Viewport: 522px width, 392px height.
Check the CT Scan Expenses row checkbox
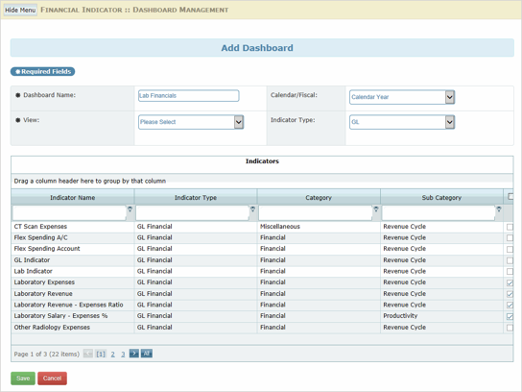pyautogui.click(x=510, y=227)
